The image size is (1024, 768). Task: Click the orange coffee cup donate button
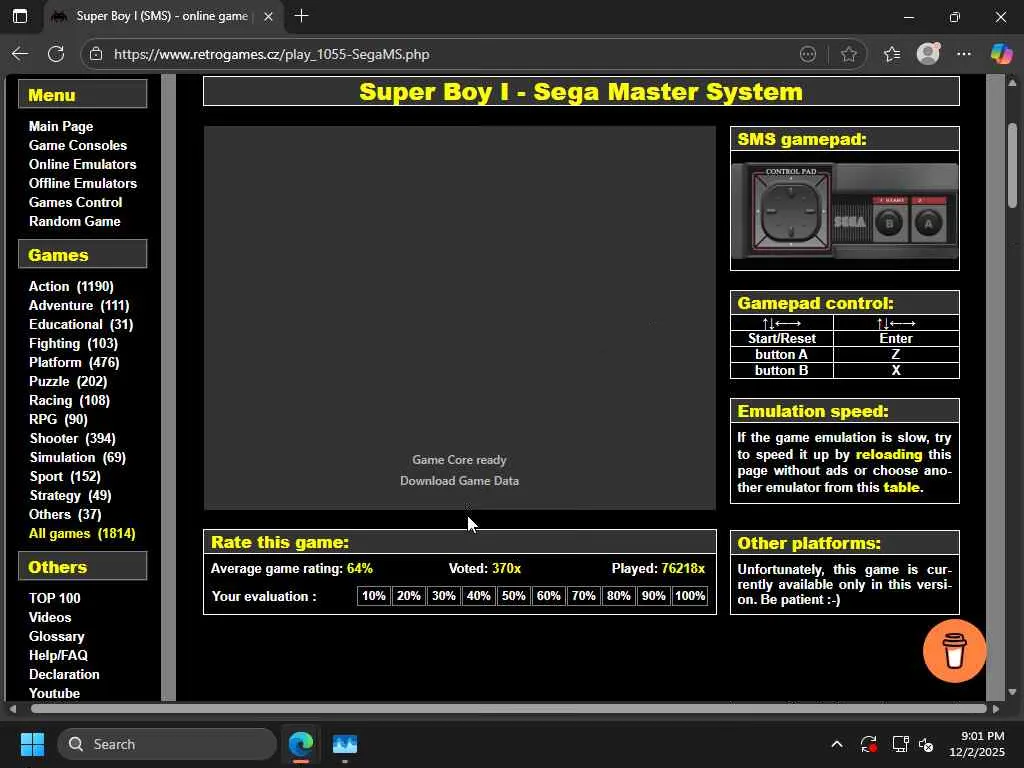(954, 650)
